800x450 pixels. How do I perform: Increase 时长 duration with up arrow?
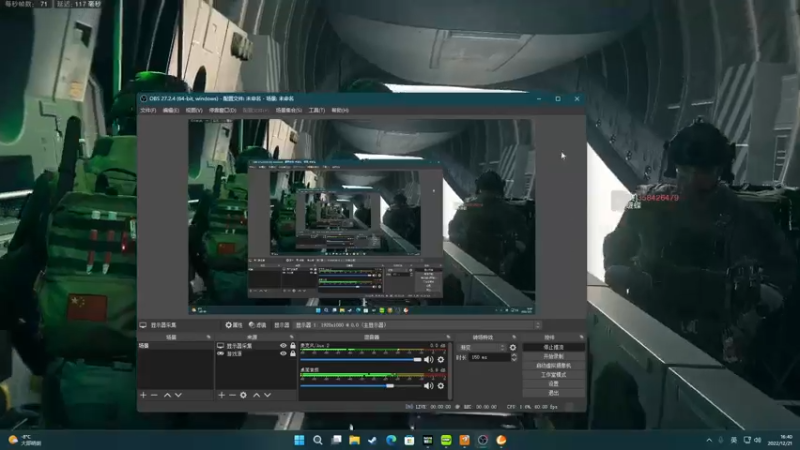pos(514,356)
